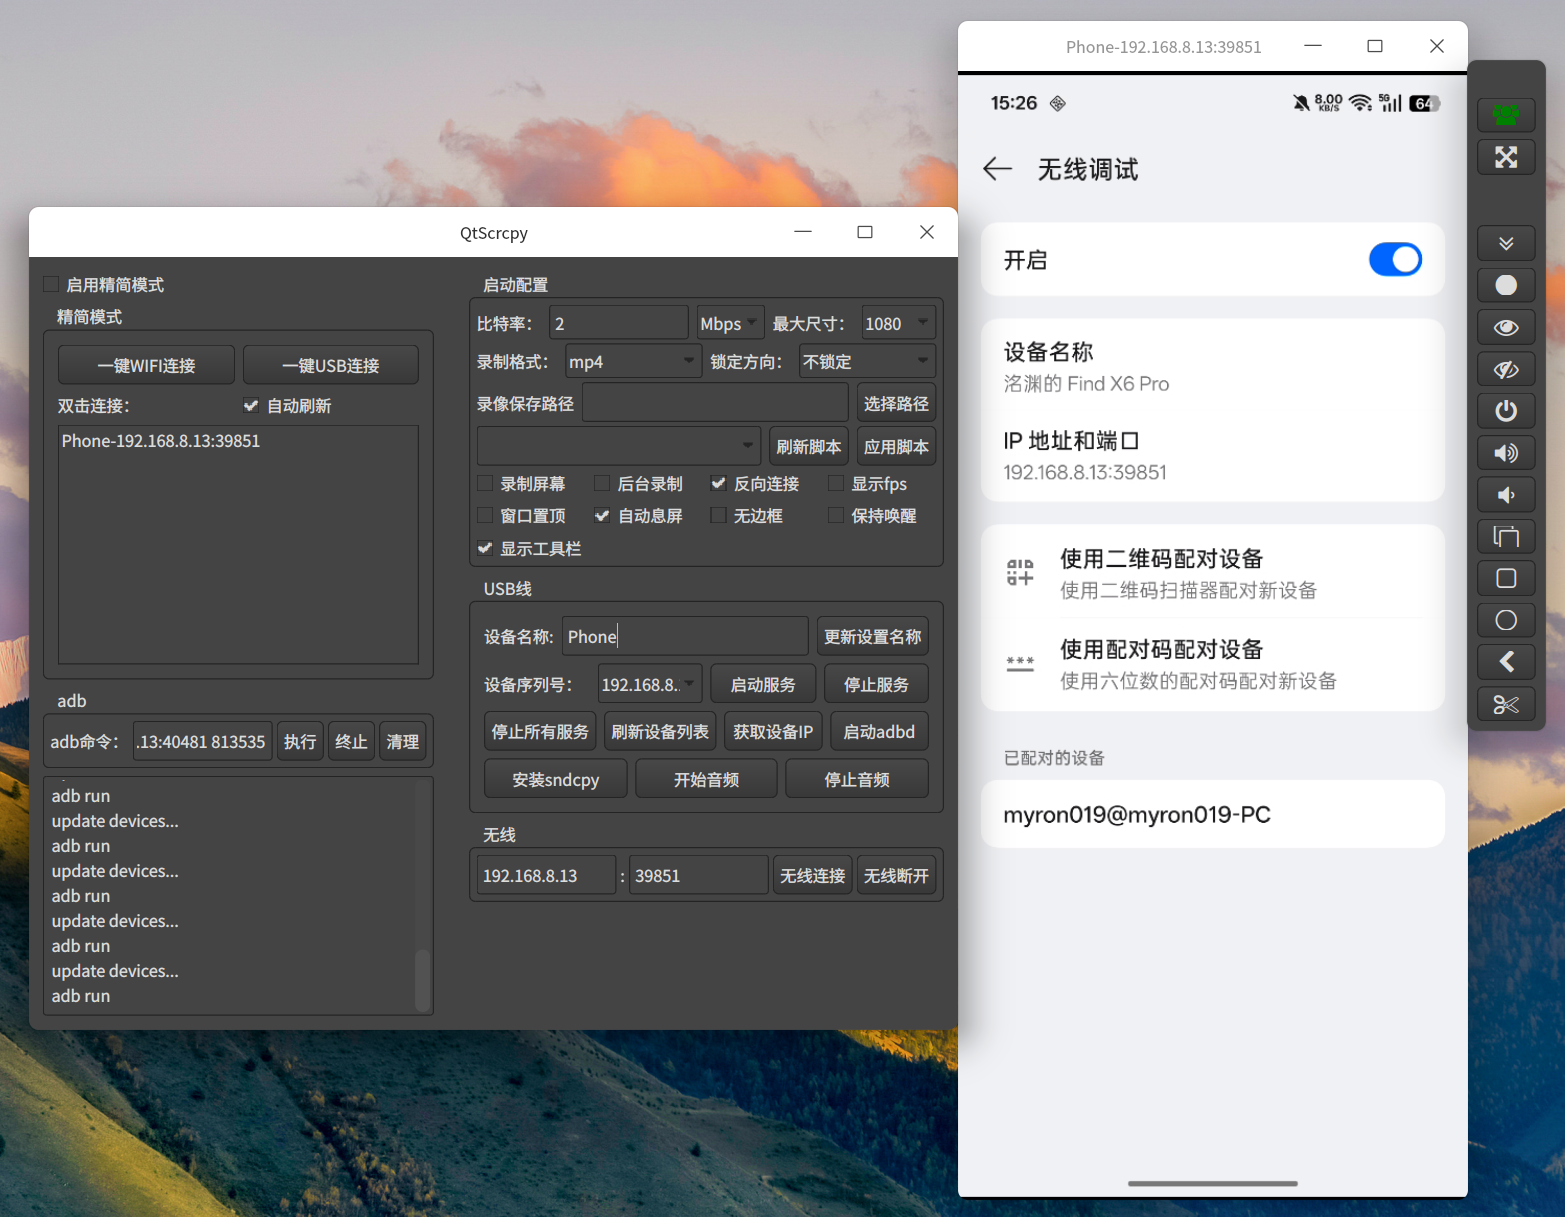The image size is (1565, 1217).
Task: Lower volume with the quiet speaker icon
Action: pos(1506,495)
